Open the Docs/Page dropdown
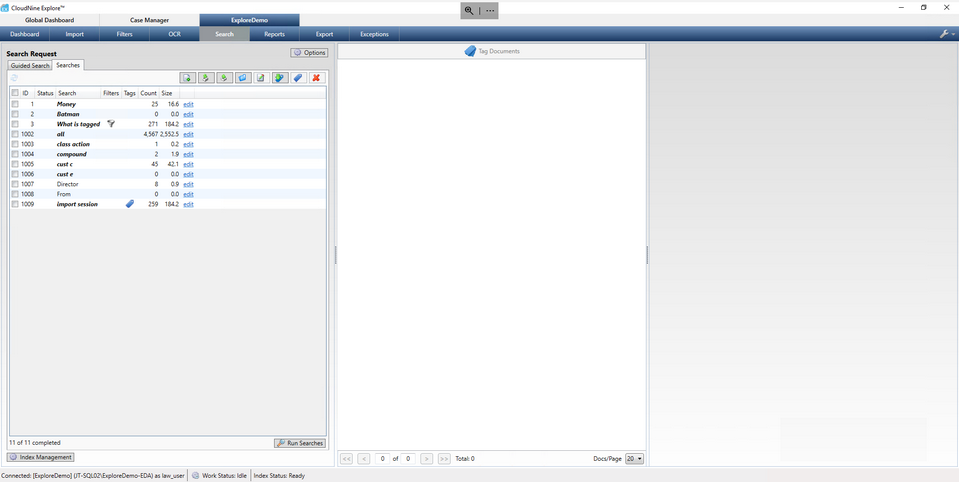Viewport: 959px width, 482px height. [x=634, y=459]
